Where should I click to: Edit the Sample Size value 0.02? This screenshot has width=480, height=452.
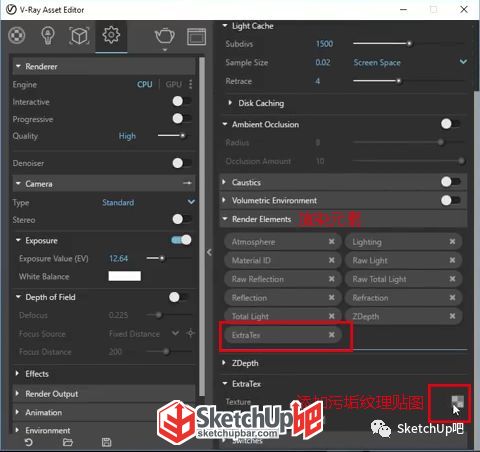point(323,62)
